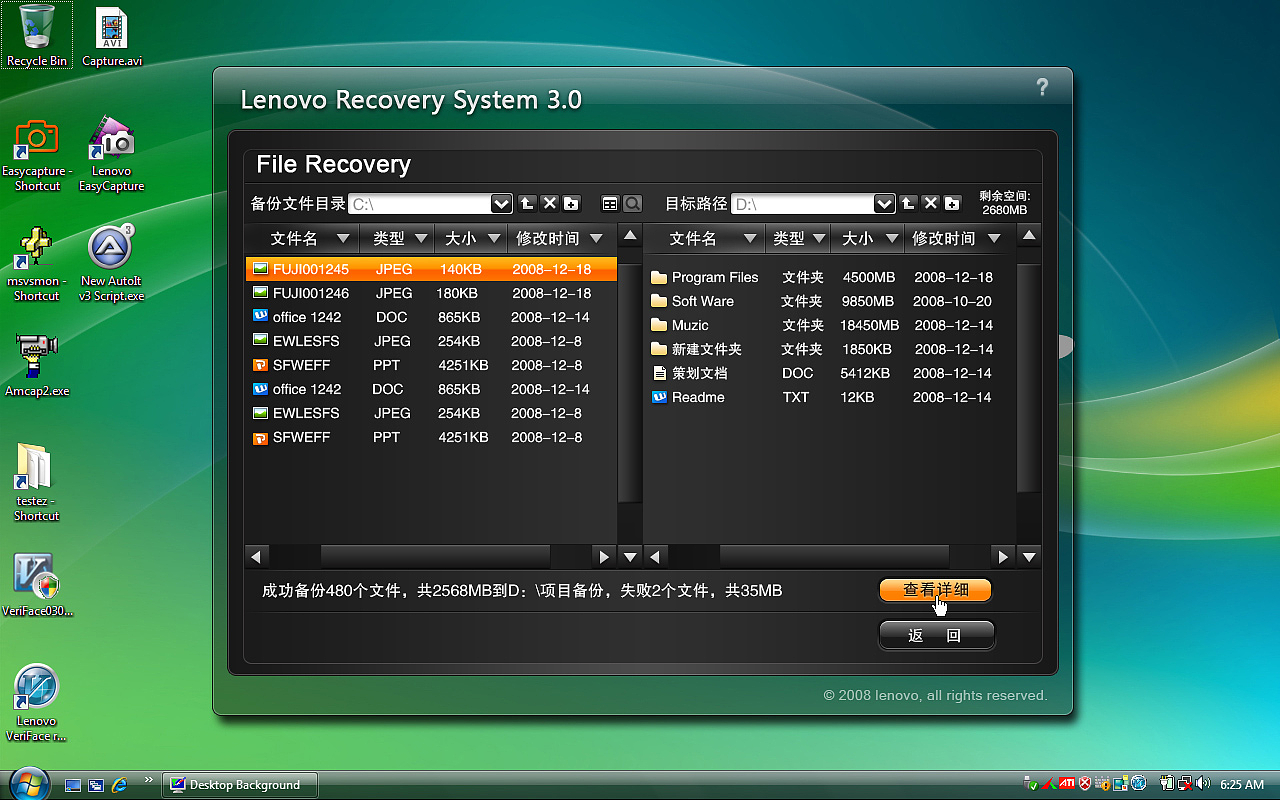
Task: Expand the target path D:\ dropdown
Action: 884,204
